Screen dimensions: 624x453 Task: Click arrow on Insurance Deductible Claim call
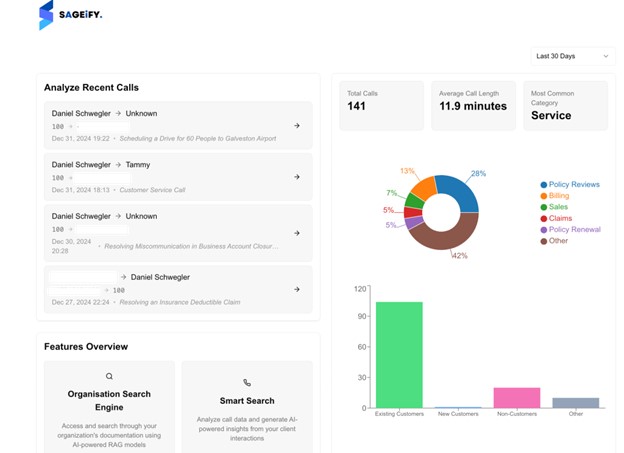(297, 289)
